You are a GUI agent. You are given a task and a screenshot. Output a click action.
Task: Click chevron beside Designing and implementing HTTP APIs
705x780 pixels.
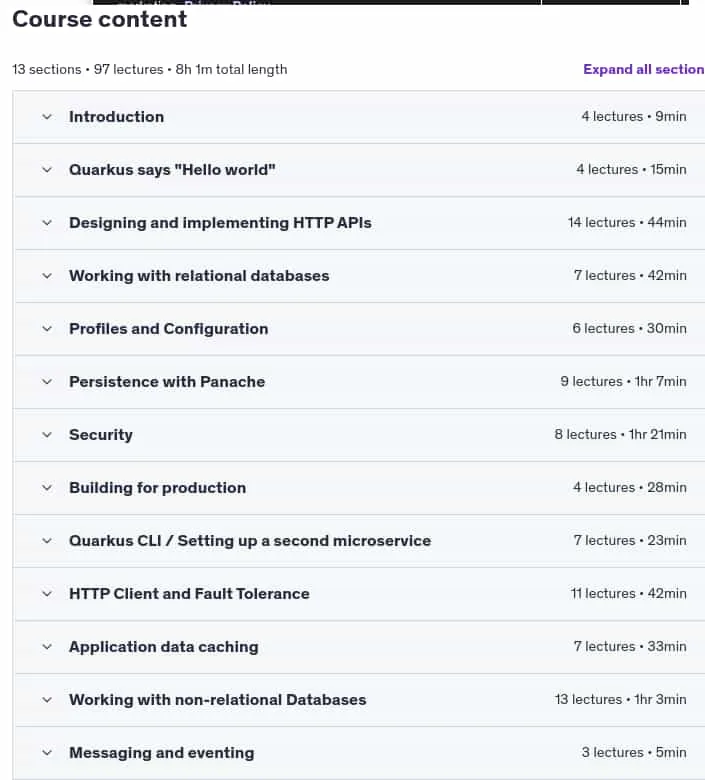(x=47, y=223)
